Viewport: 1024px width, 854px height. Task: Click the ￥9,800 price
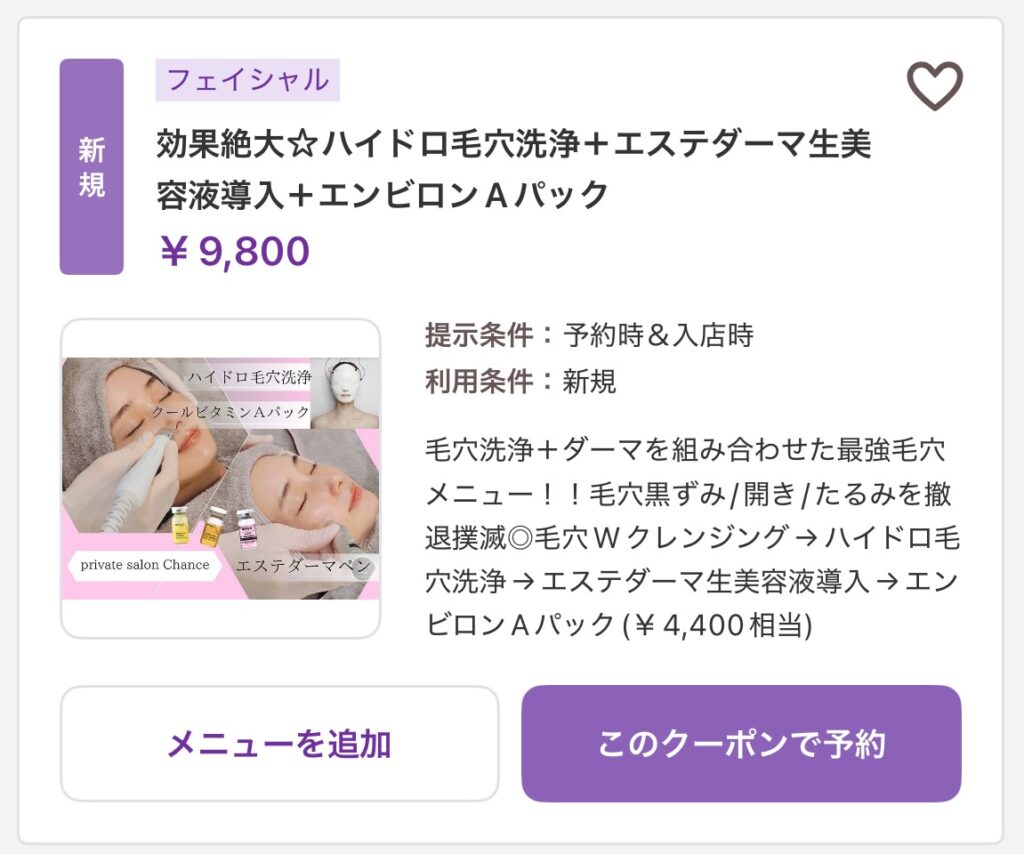click(235, 252)
